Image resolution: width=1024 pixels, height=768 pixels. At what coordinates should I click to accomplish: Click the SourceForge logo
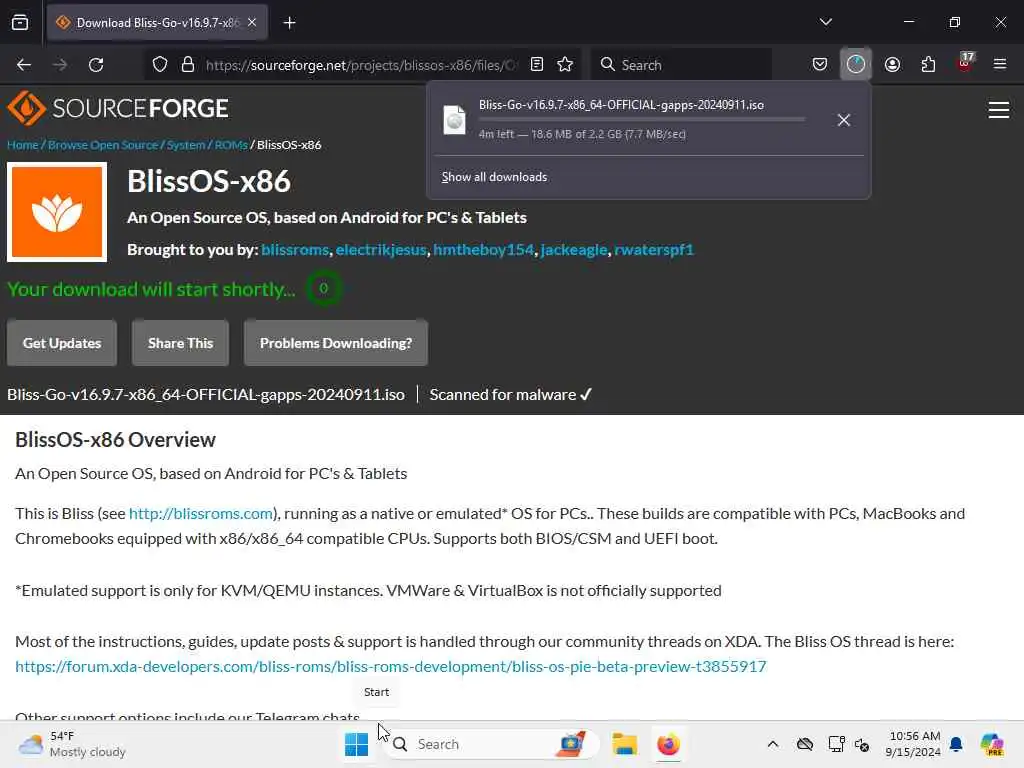[118, 108]
